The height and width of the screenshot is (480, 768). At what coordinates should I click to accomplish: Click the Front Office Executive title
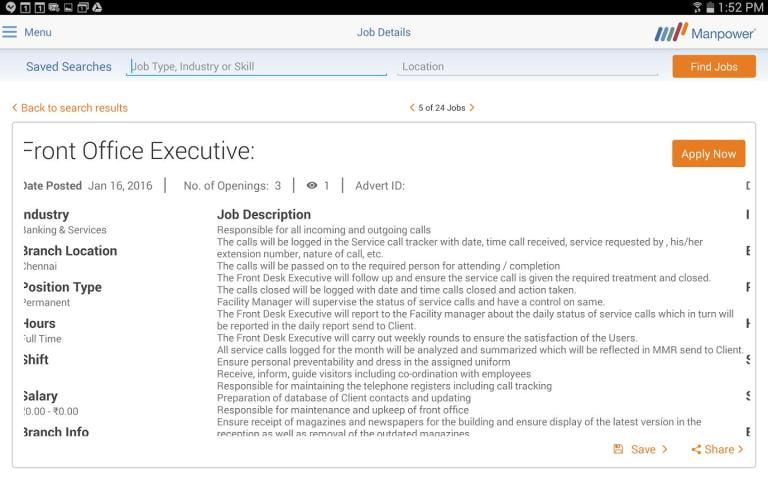click(138, 152)
